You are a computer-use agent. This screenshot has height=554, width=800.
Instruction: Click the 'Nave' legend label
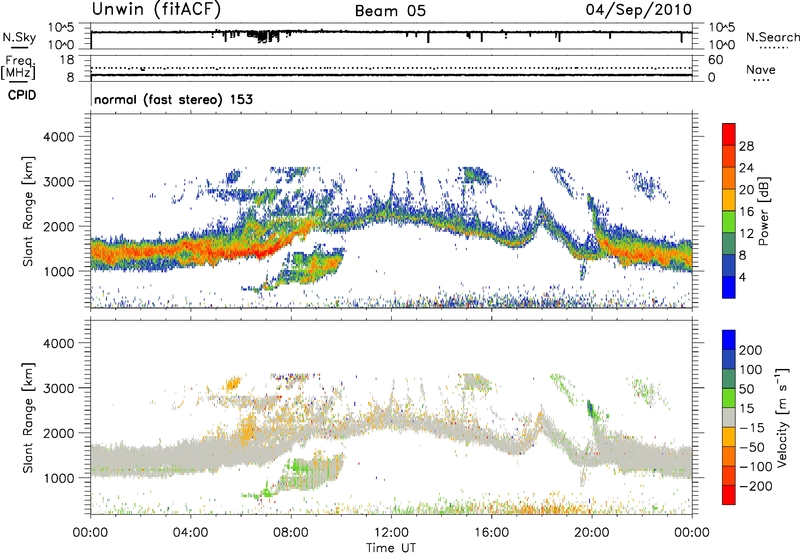tap(761, 70)
